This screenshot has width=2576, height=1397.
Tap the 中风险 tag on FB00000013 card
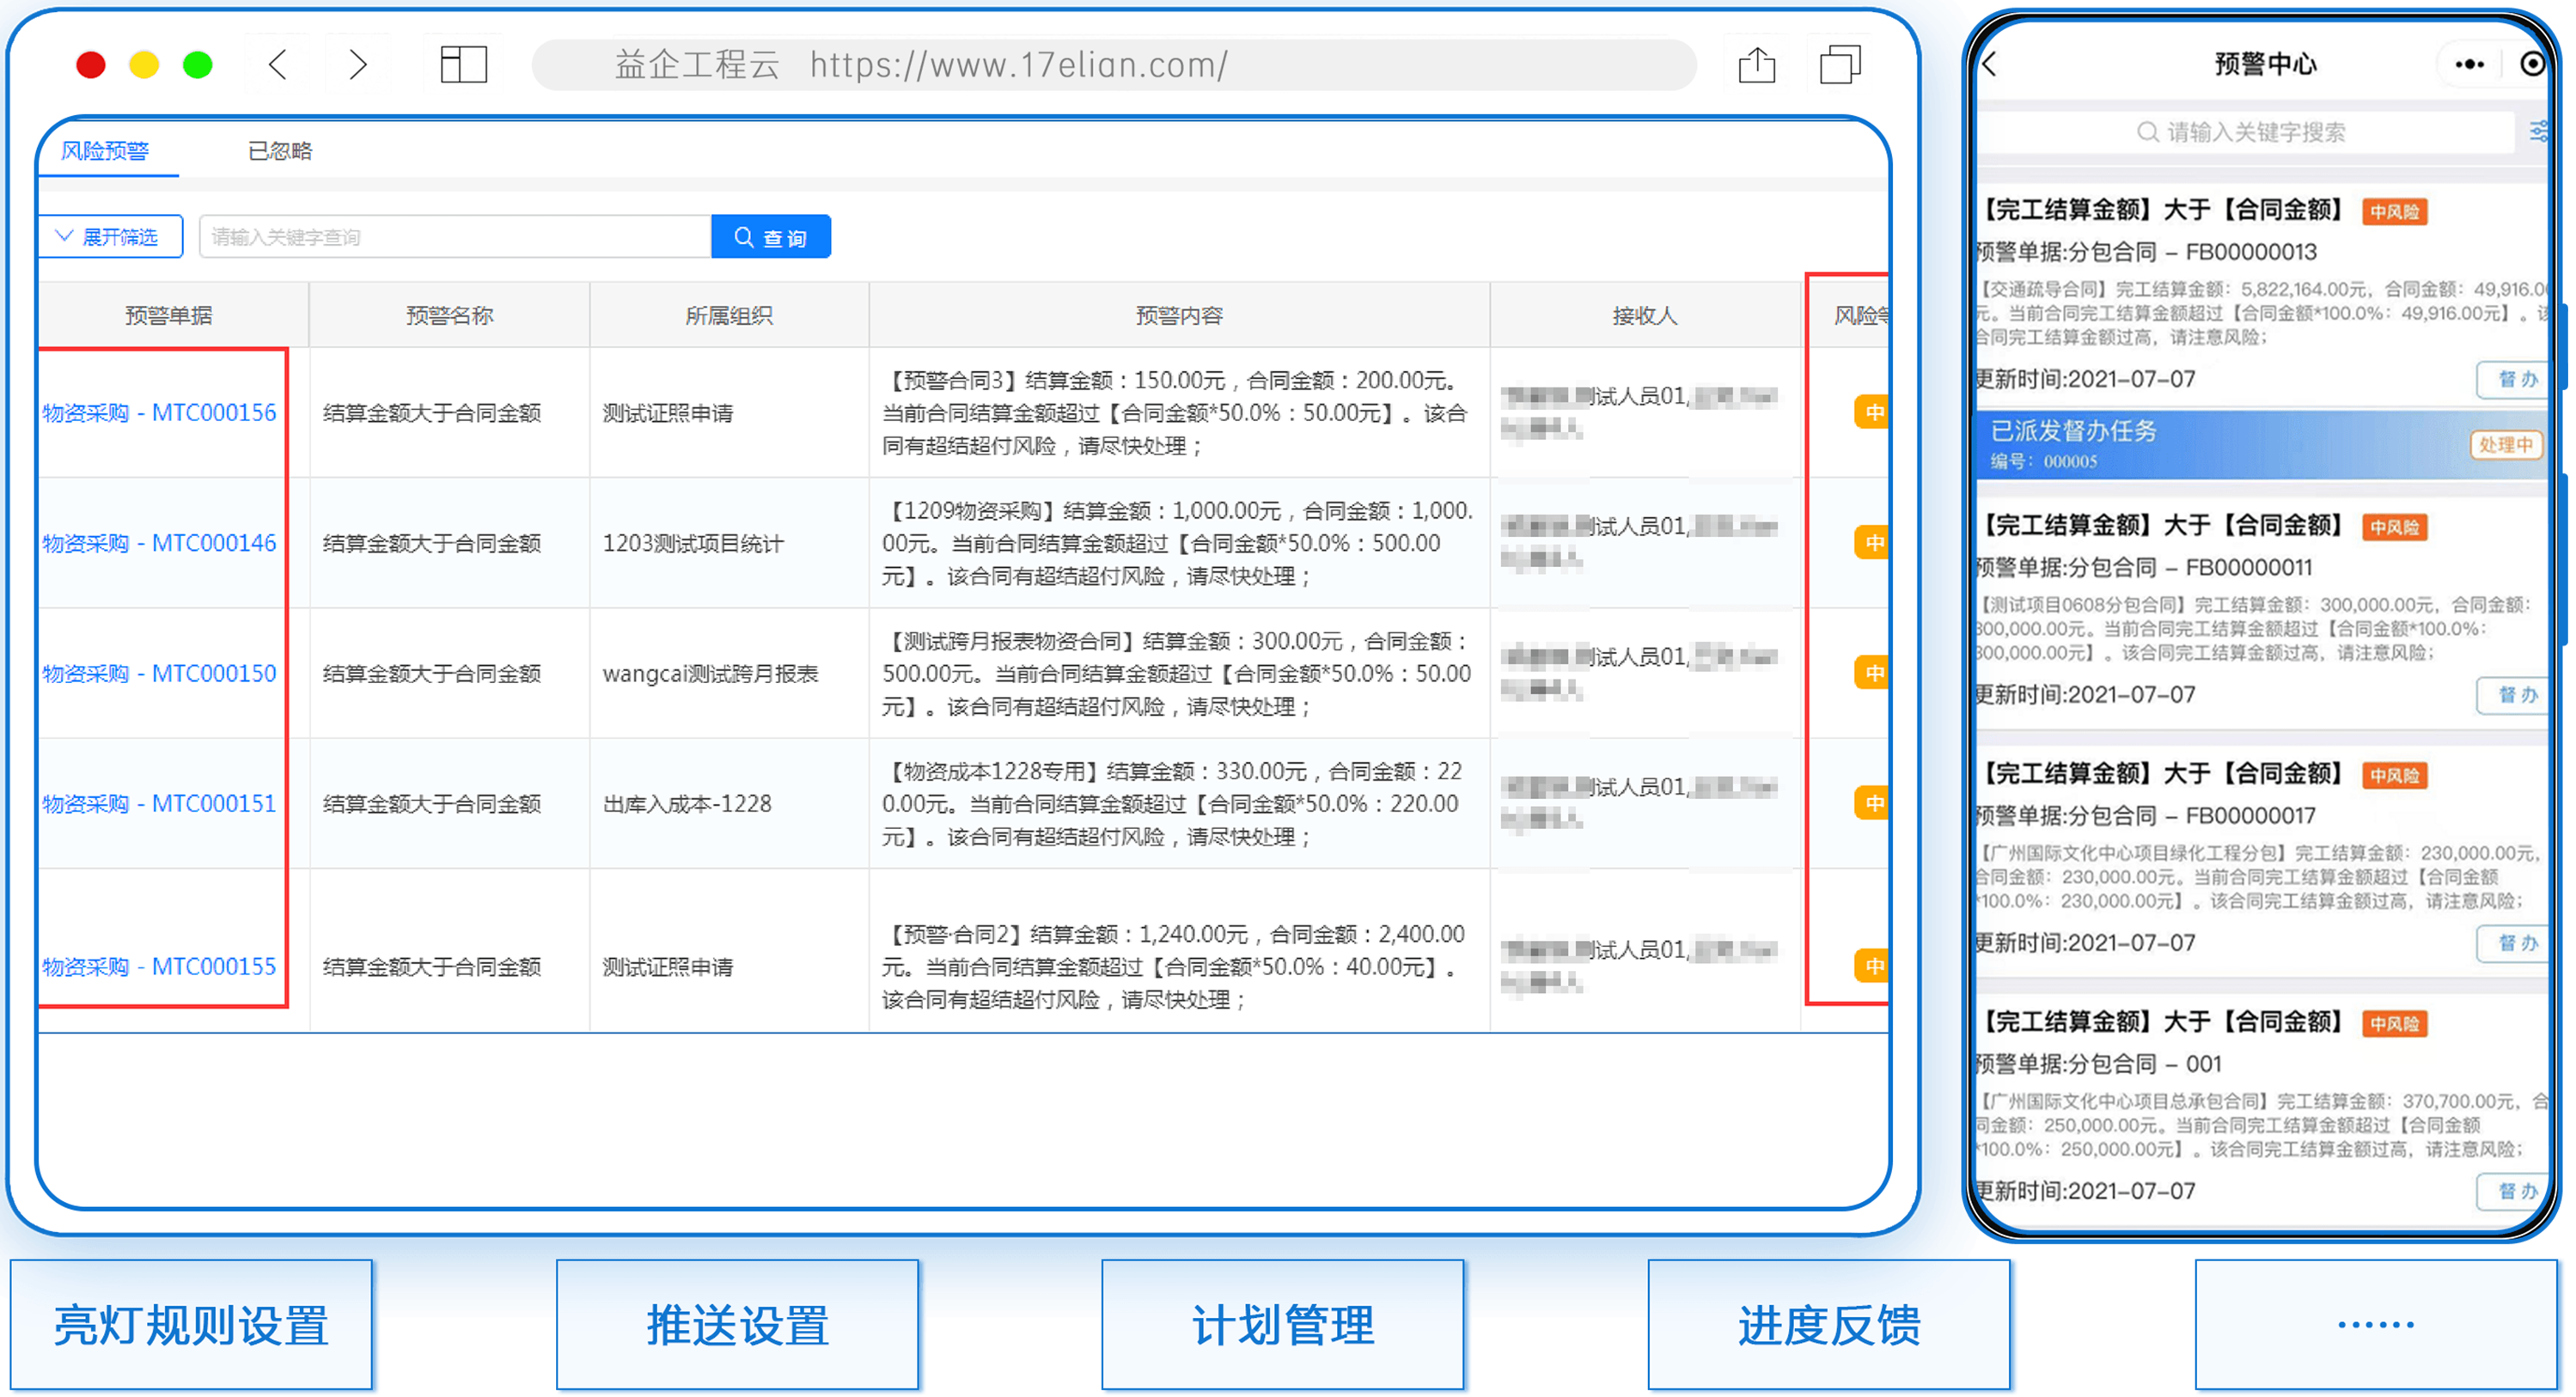(x=2394, y=212)
